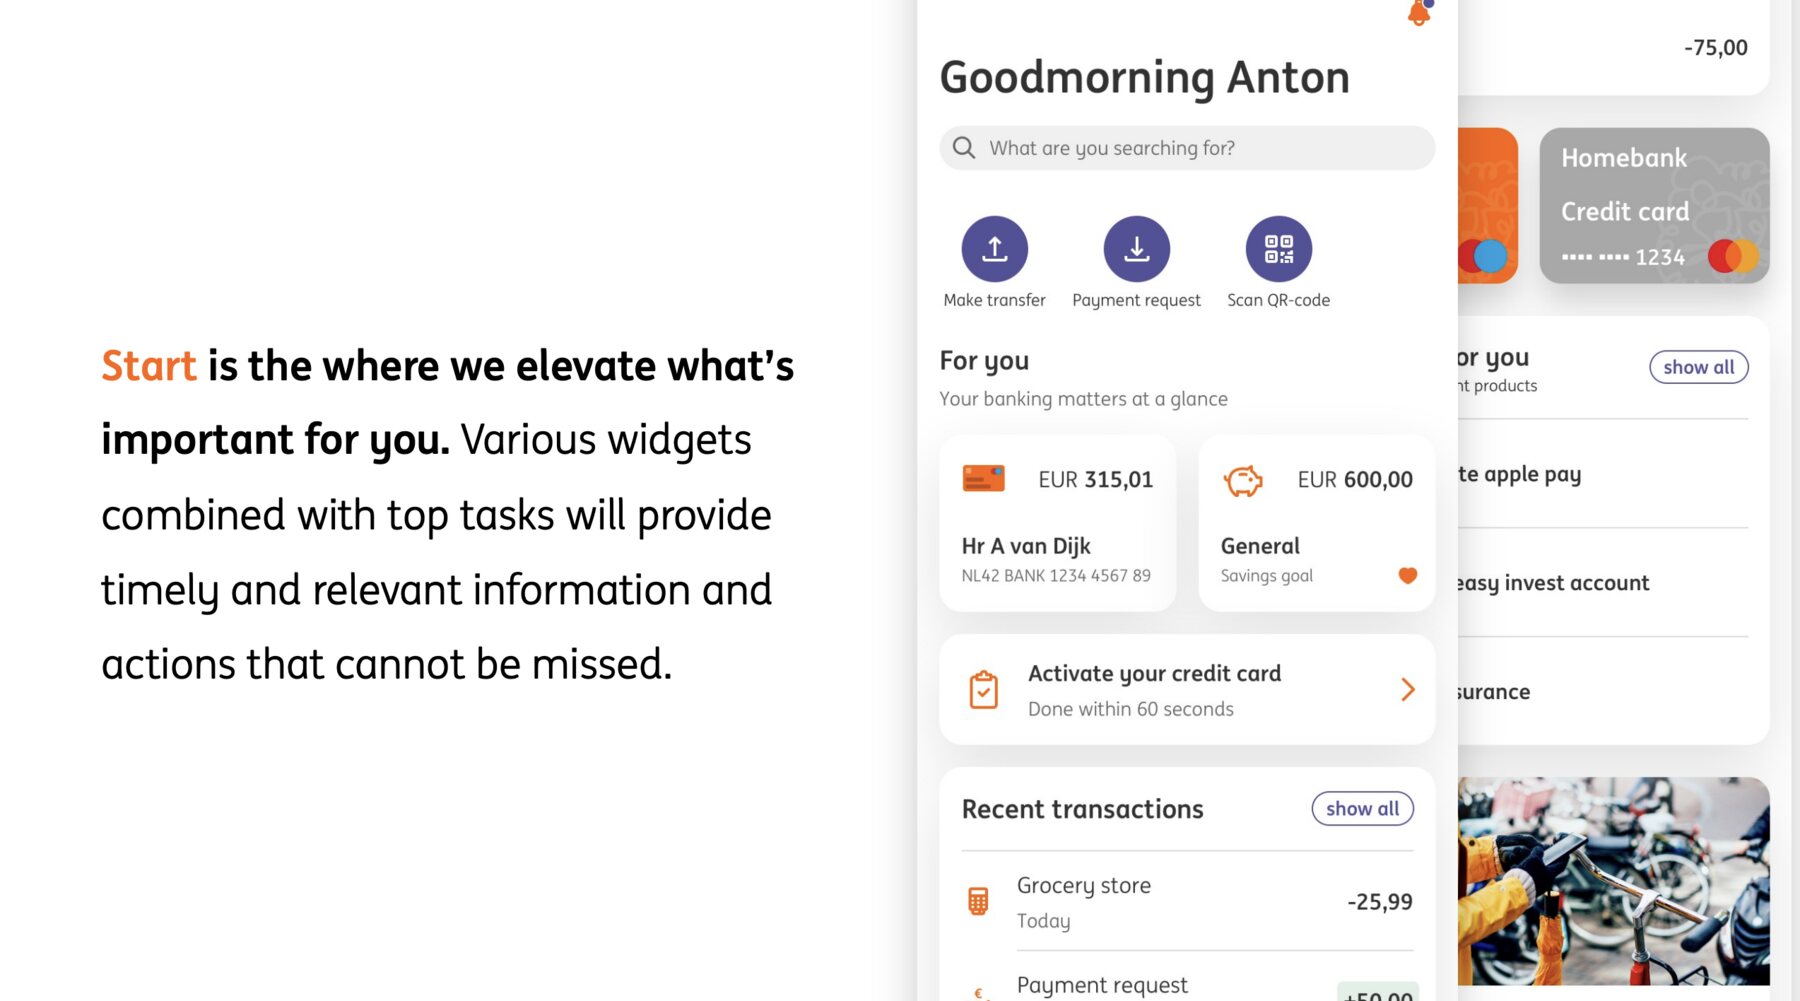
Task: Click the Make transfer label
Action: point(994,300)
